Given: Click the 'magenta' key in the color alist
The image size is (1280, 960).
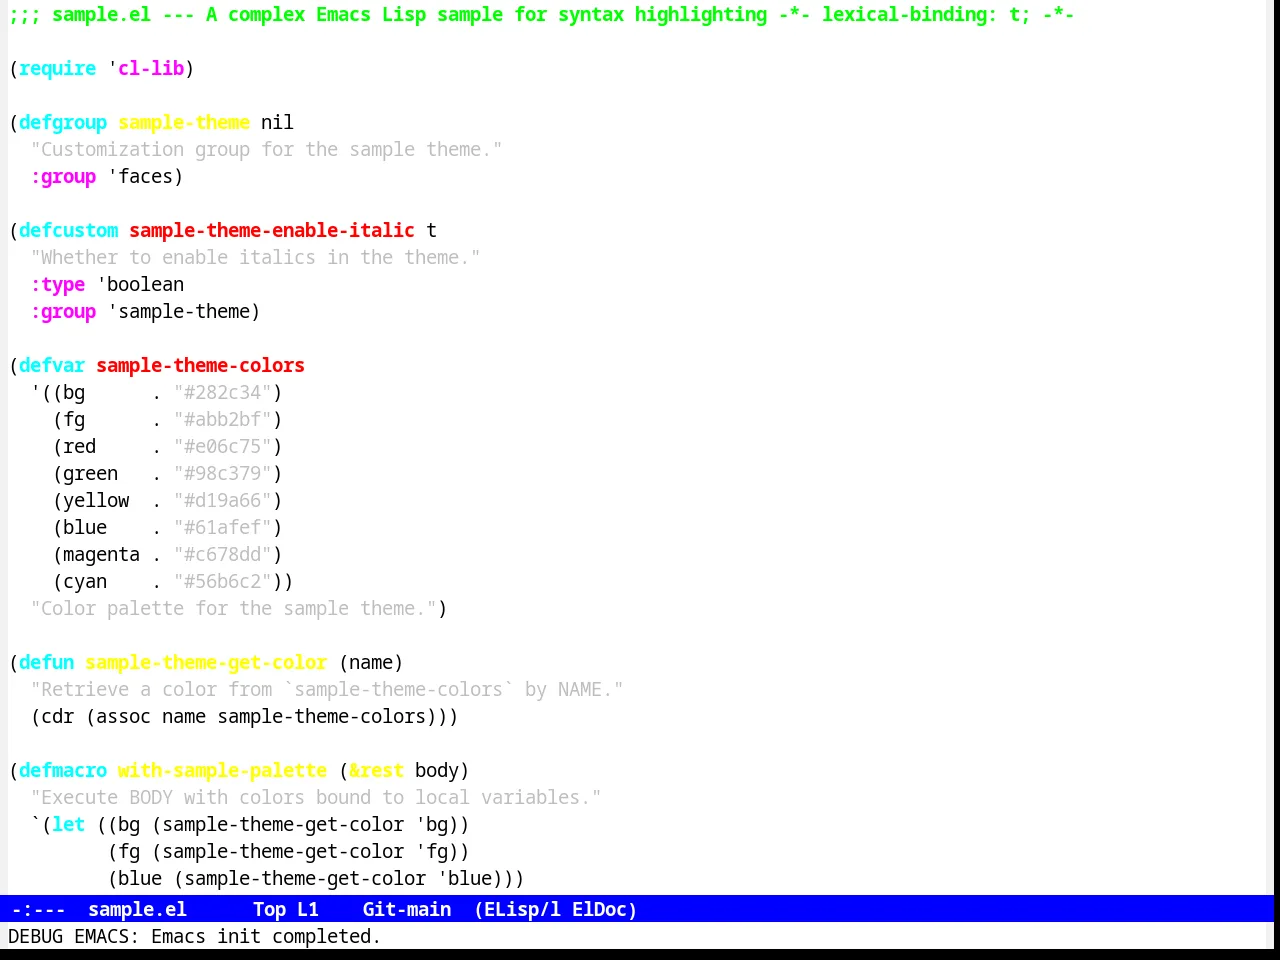Looking at the screenshot, I should point(101,554).
